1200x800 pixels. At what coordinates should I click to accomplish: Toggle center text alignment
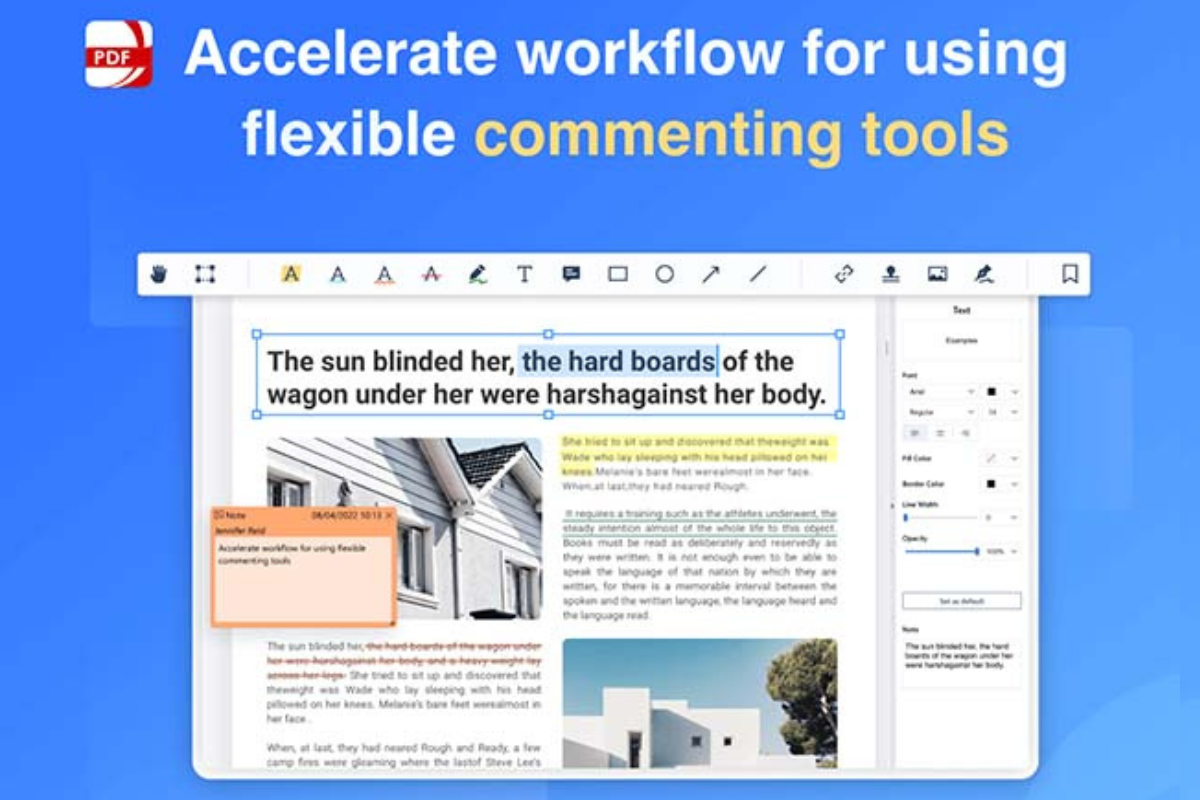940,433
